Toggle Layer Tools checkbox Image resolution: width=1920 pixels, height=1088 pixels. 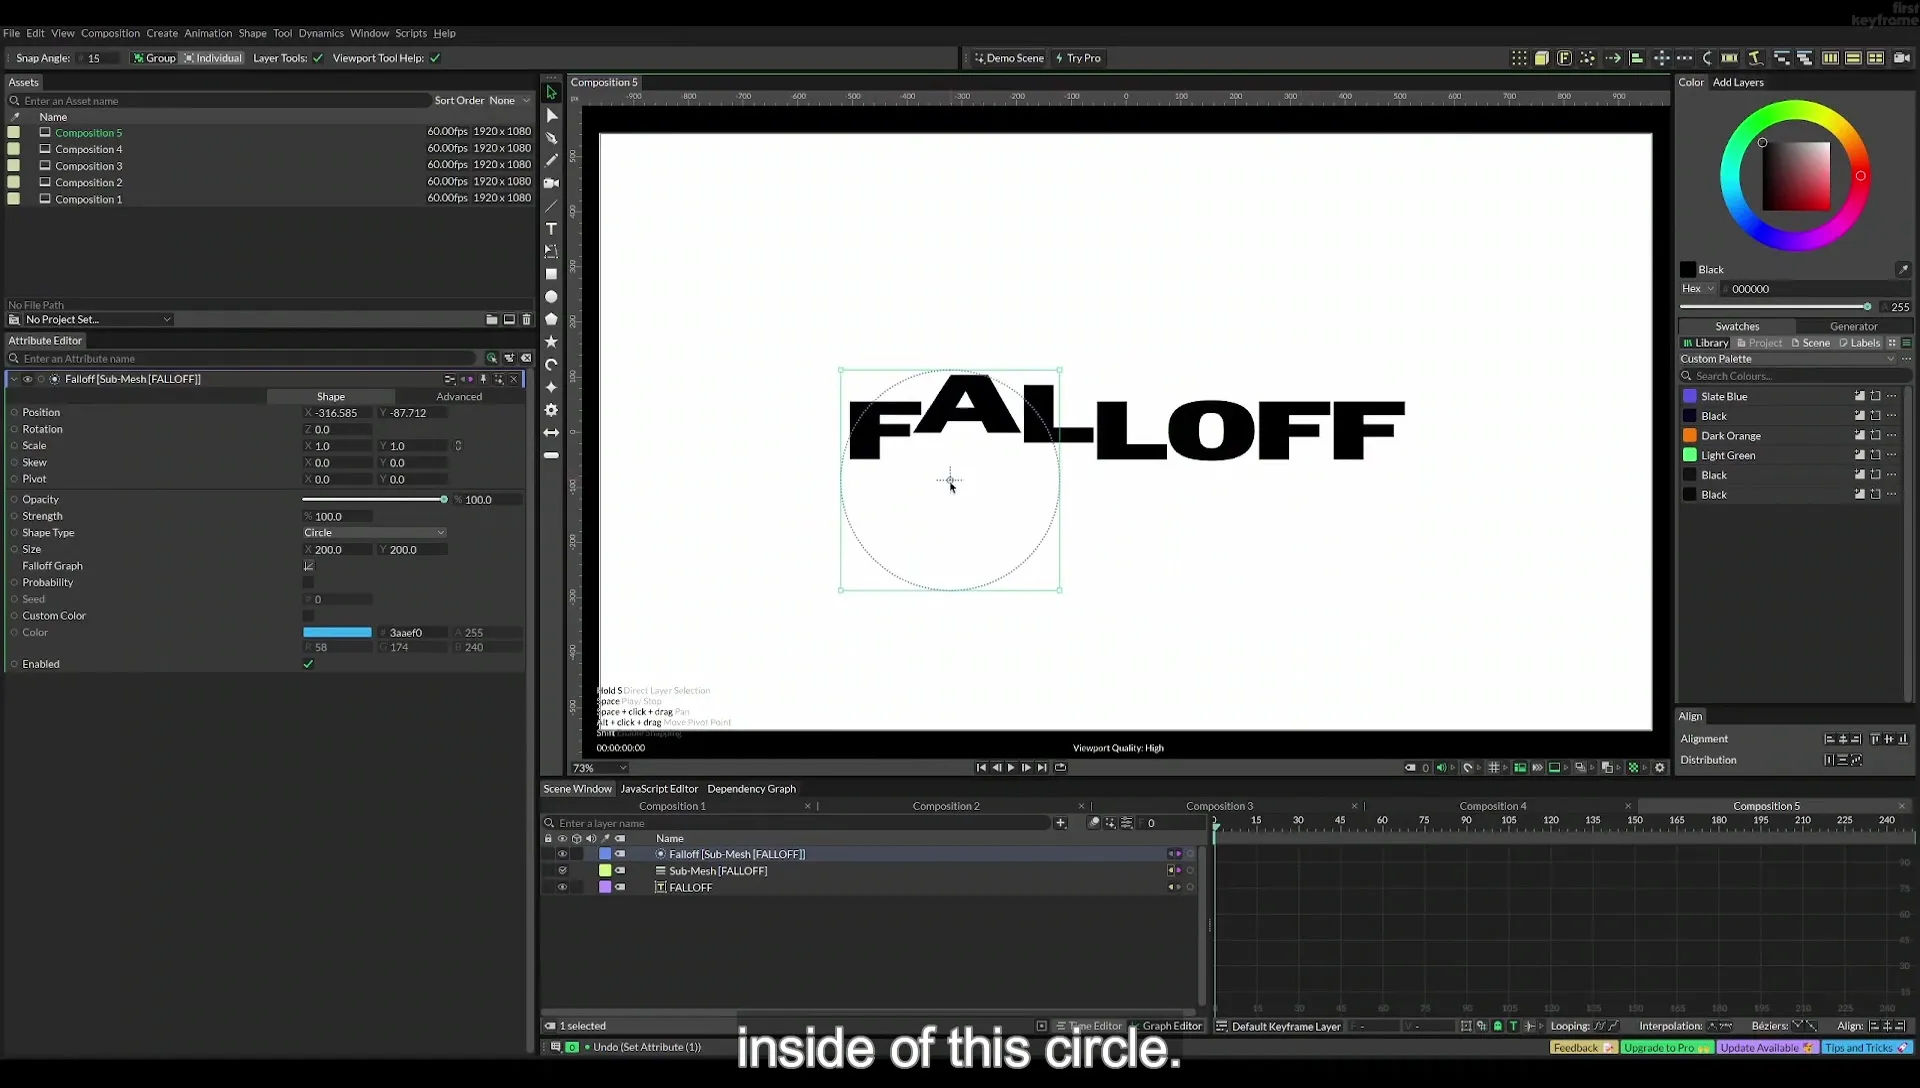(318, 58)
